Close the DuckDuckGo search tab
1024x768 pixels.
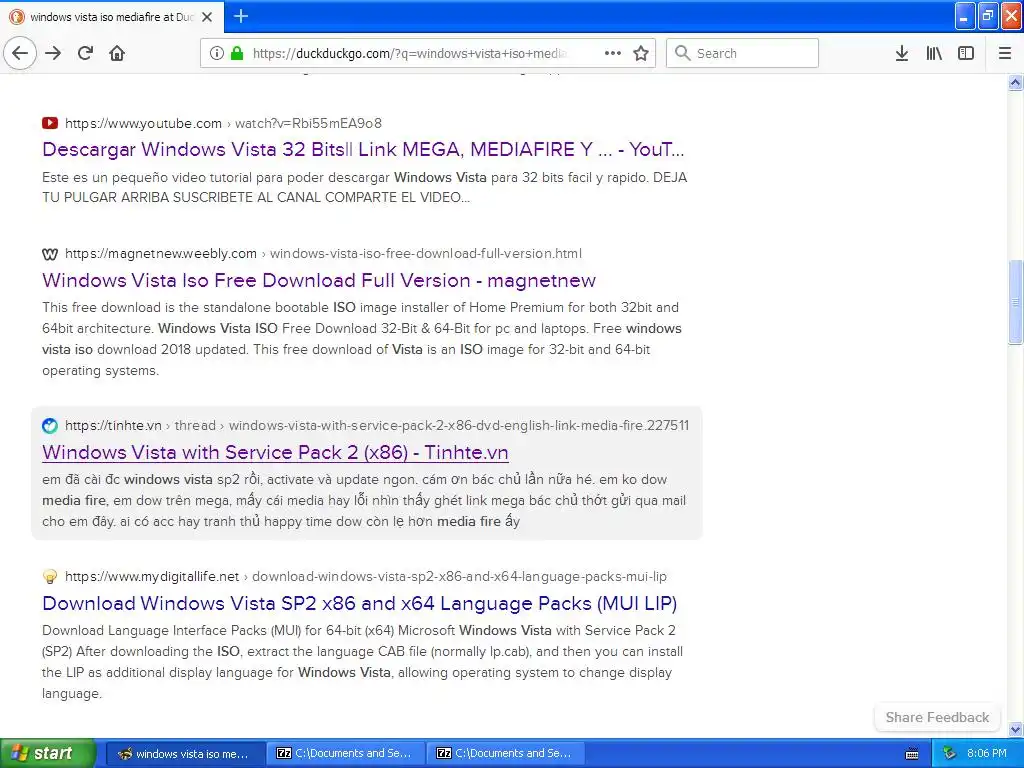click(207, 17)
